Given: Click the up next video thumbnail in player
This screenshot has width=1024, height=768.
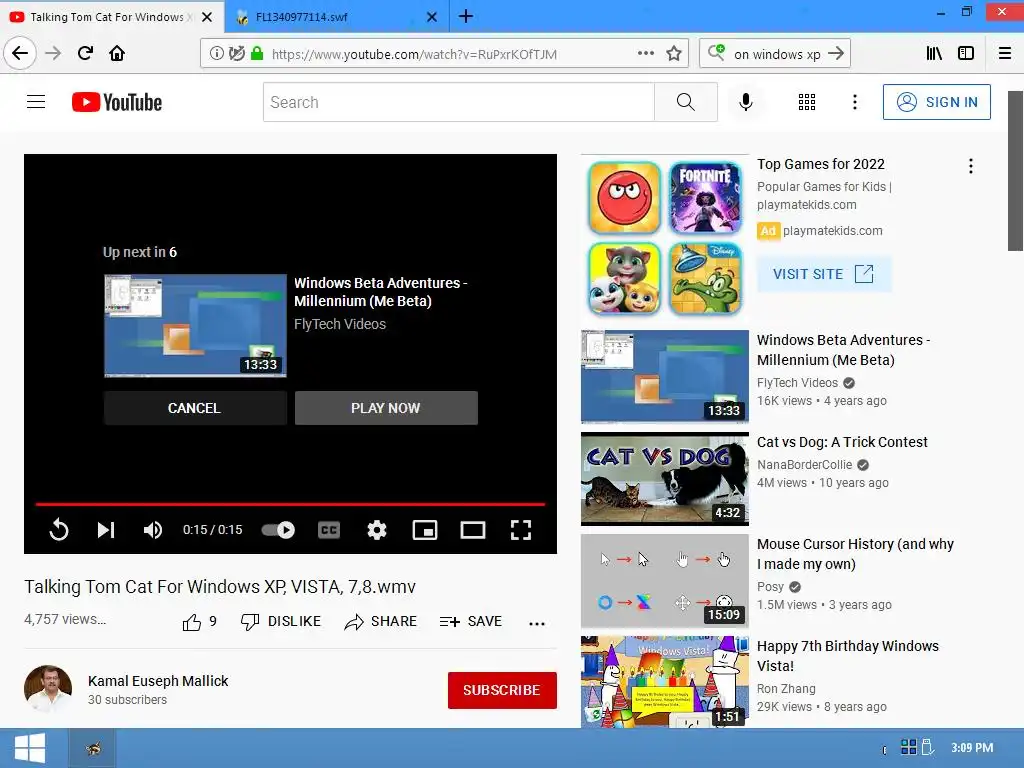Looking at the screenshot, I should coord(195,326).
